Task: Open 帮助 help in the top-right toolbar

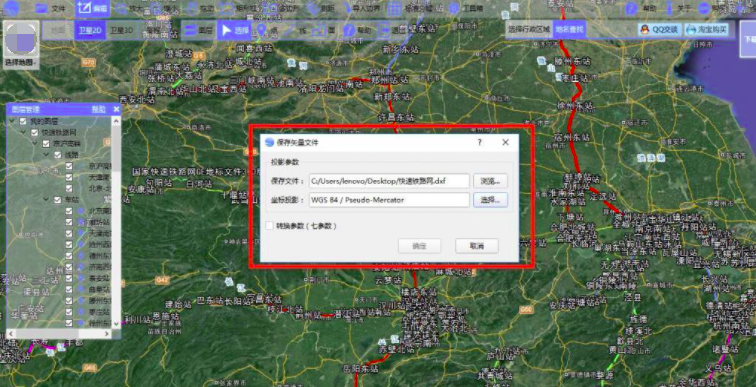Action: 641,8
